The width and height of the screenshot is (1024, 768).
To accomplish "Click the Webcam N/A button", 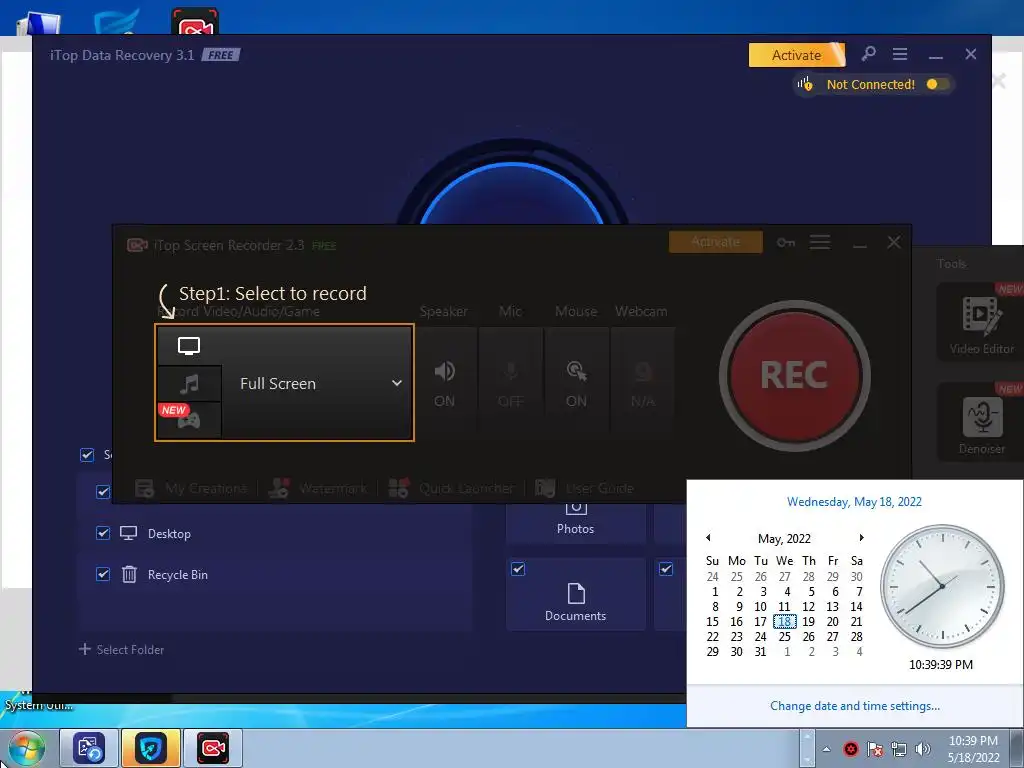I will click(643, 383).
